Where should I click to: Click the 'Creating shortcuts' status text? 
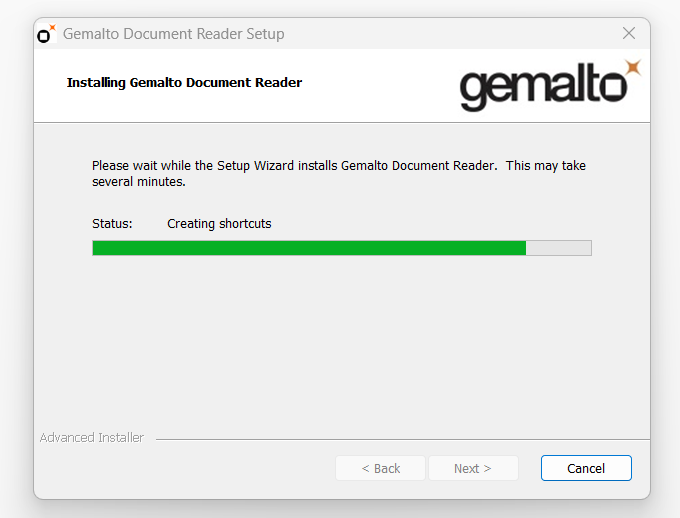click(x=219, y=224)
